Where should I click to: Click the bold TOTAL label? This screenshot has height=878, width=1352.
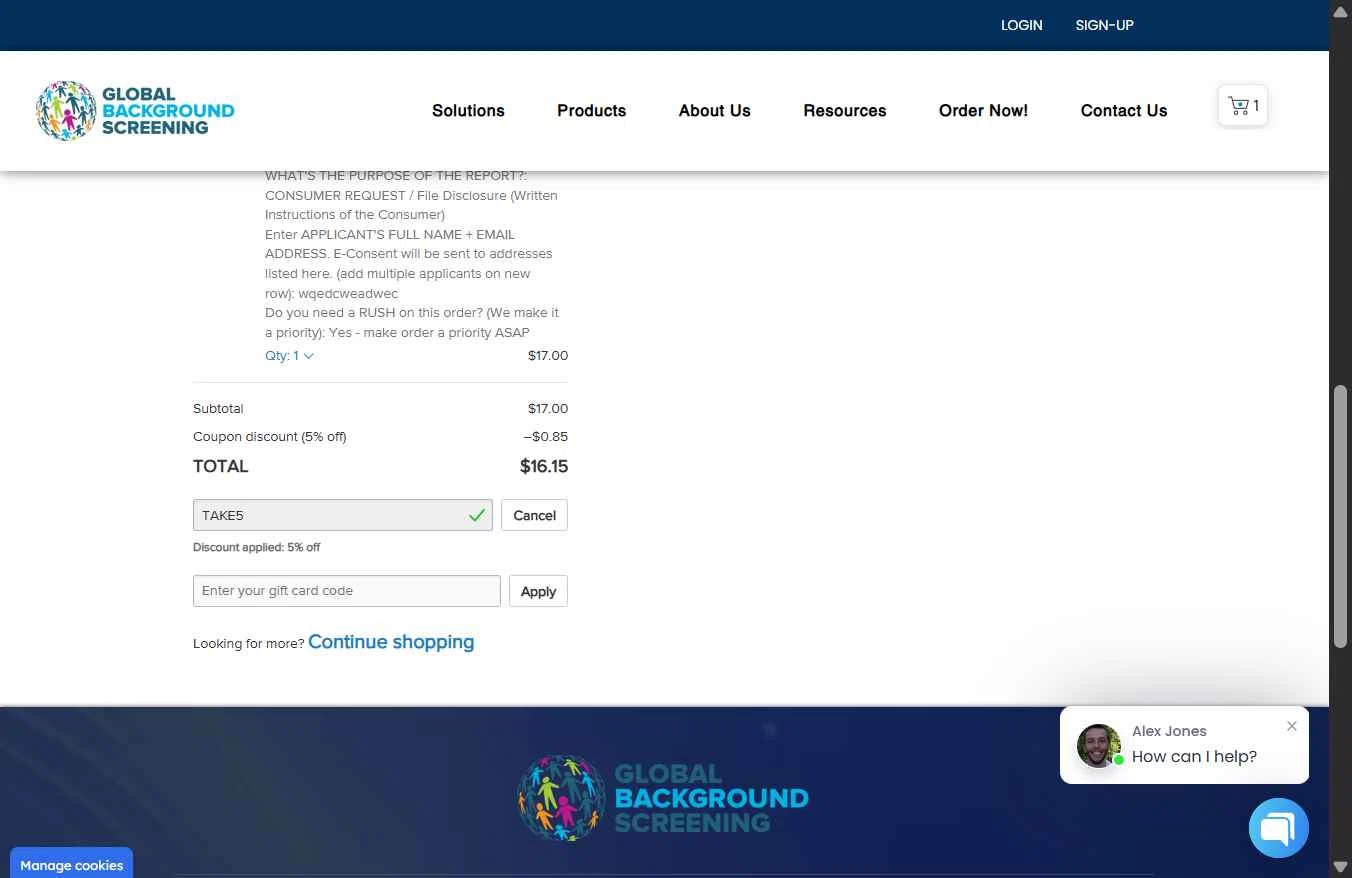coord(220,466)
